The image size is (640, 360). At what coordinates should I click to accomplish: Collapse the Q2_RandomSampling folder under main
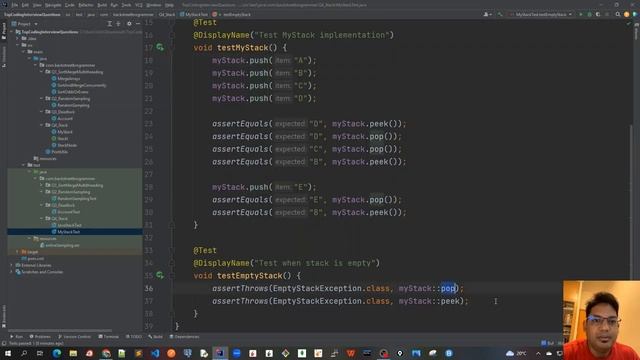42,98
